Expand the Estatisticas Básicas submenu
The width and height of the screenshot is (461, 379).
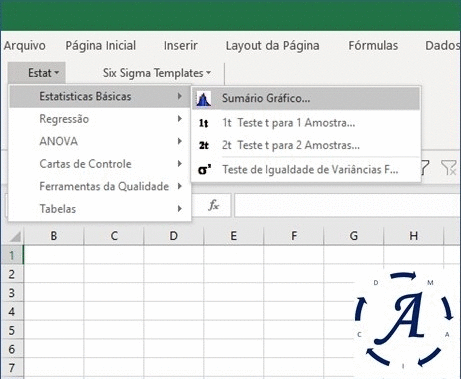click(x=100, y=96)
